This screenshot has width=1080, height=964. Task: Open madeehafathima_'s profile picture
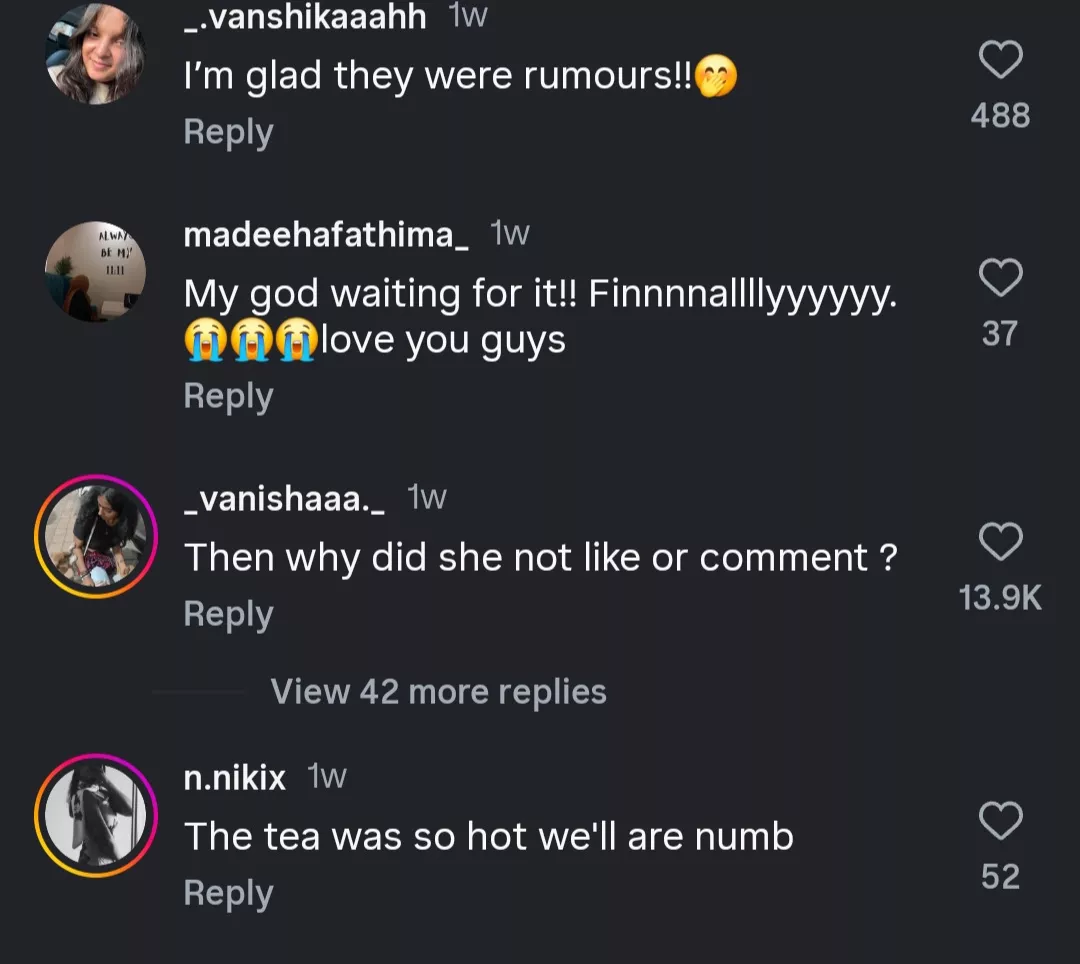pos(96,272)
